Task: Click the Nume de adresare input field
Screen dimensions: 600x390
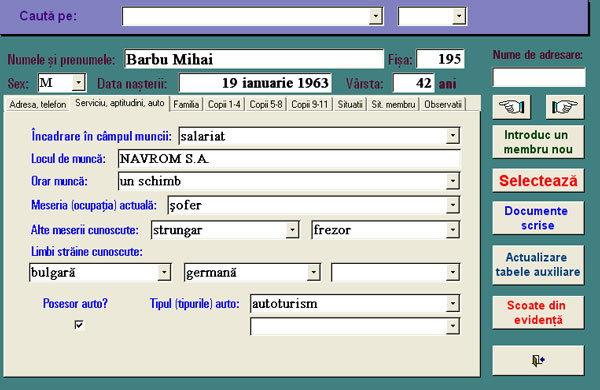Action: tap(538, 78)
